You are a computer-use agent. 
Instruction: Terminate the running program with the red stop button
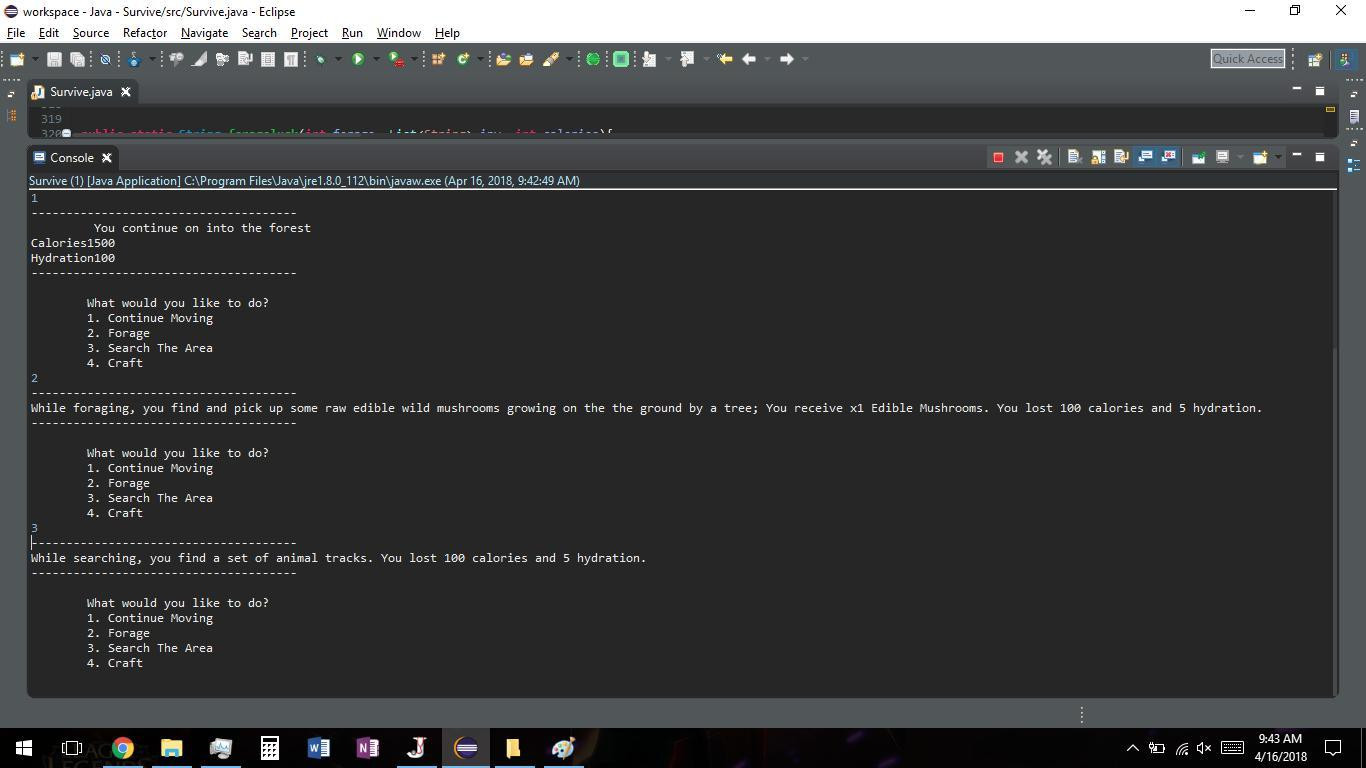point(998,157)
